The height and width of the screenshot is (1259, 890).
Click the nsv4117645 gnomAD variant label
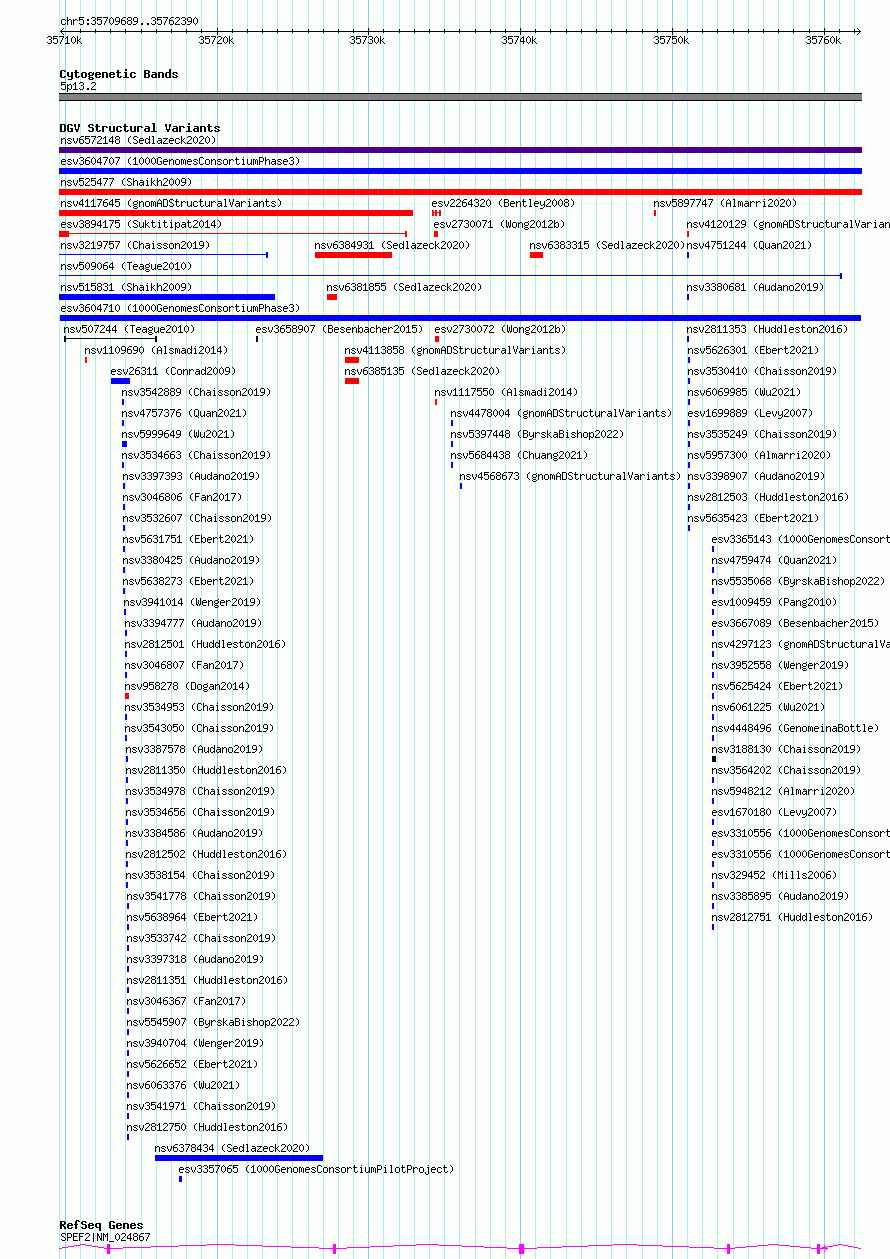170,203
